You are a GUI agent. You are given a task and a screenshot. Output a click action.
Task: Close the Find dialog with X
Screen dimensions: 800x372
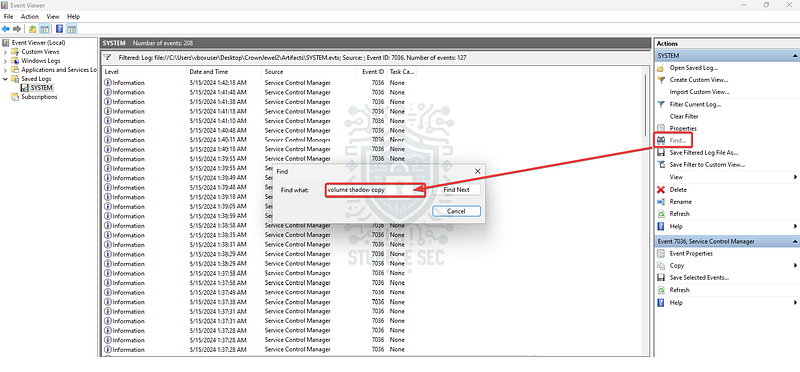[478, 171]
